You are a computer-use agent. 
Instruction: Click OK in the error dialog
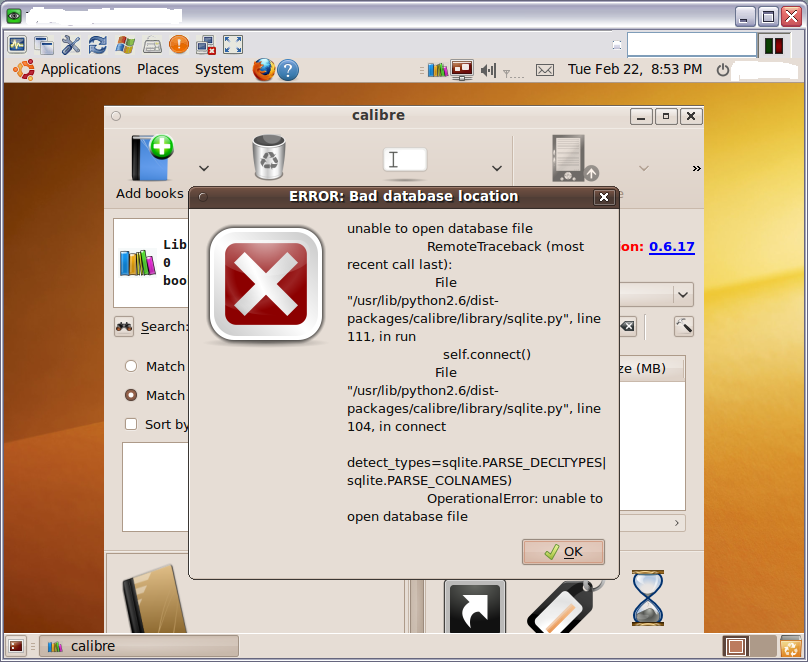563,552
